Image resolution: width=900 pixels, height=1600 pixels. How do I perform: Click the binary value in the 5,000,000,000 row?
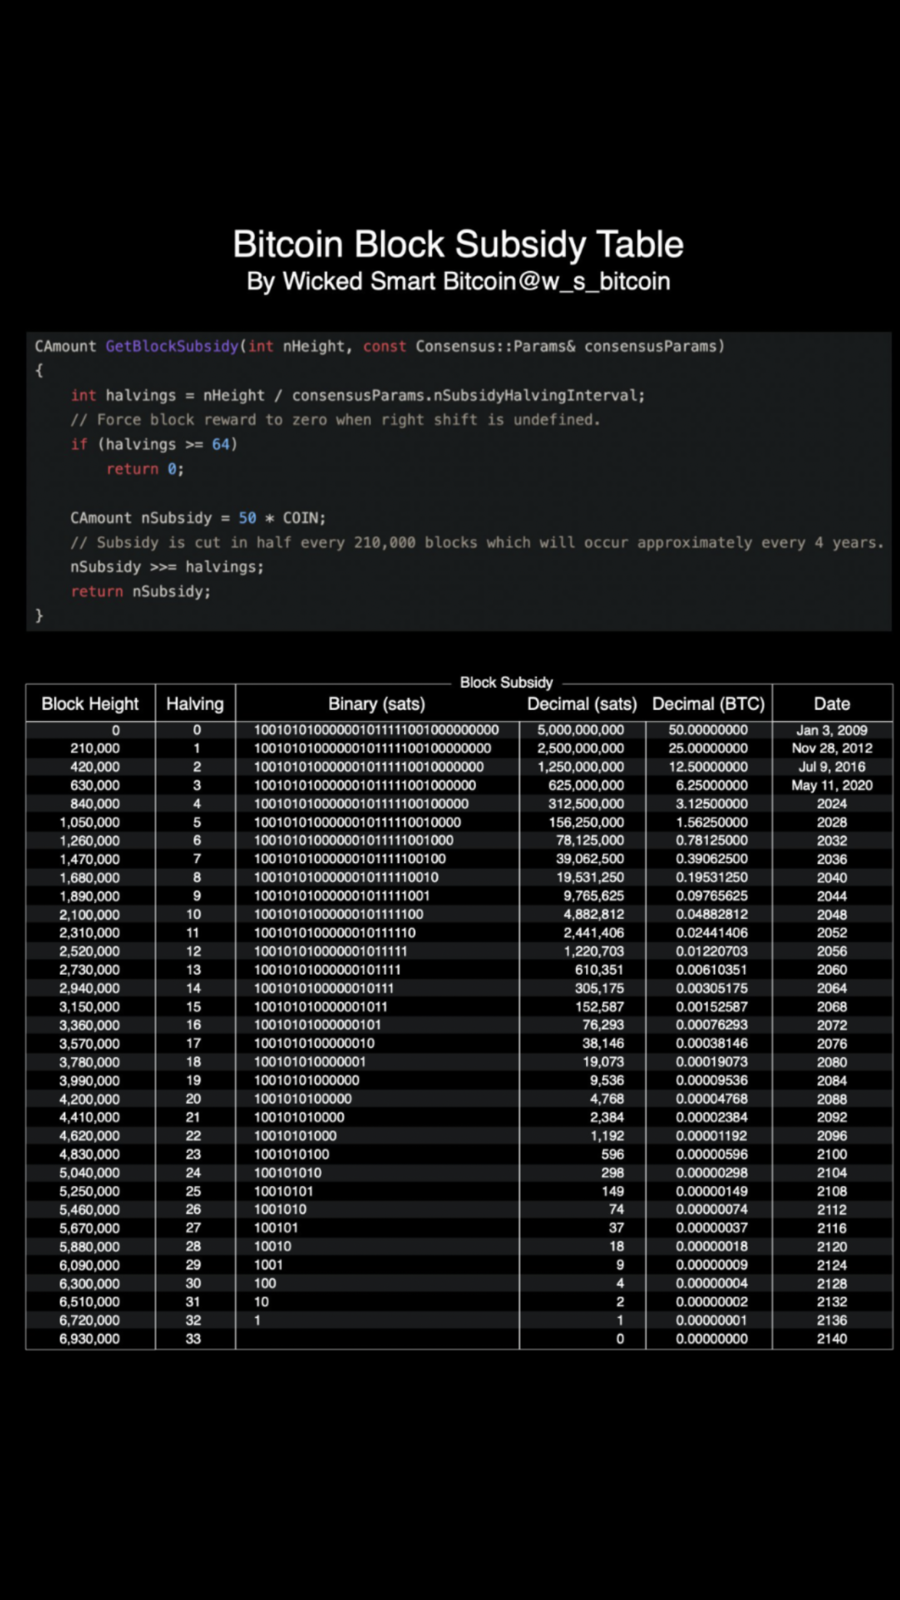376,730
